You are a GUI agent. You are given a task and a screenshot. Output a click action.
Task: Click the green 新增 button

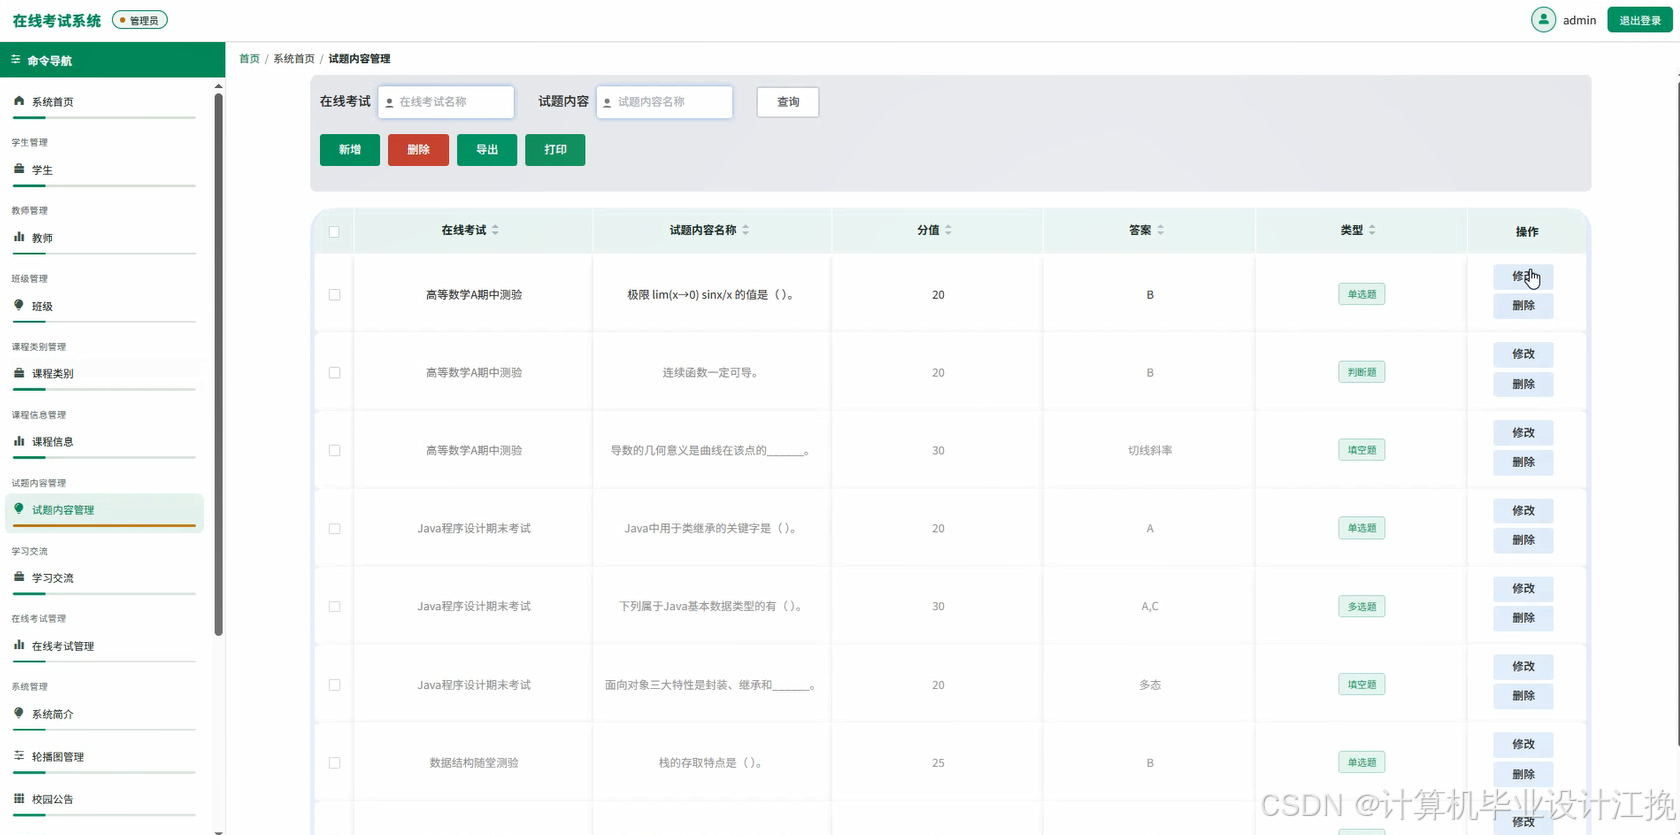[x=350, y=150]
